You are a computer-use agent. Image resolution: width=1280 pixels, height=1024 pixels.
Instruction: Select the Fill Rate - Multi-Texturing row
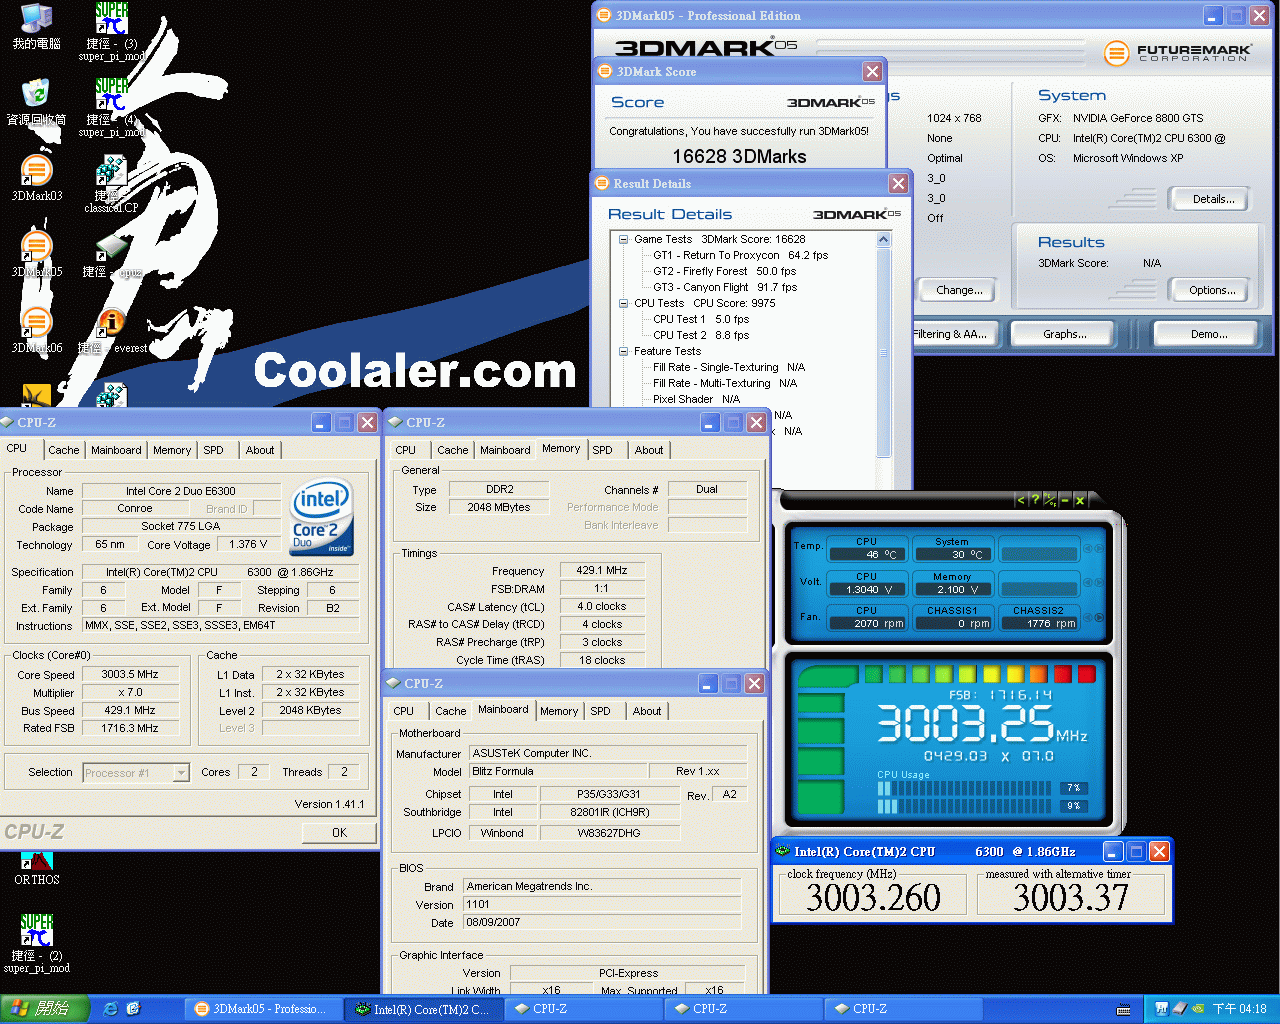coord(725,383)
